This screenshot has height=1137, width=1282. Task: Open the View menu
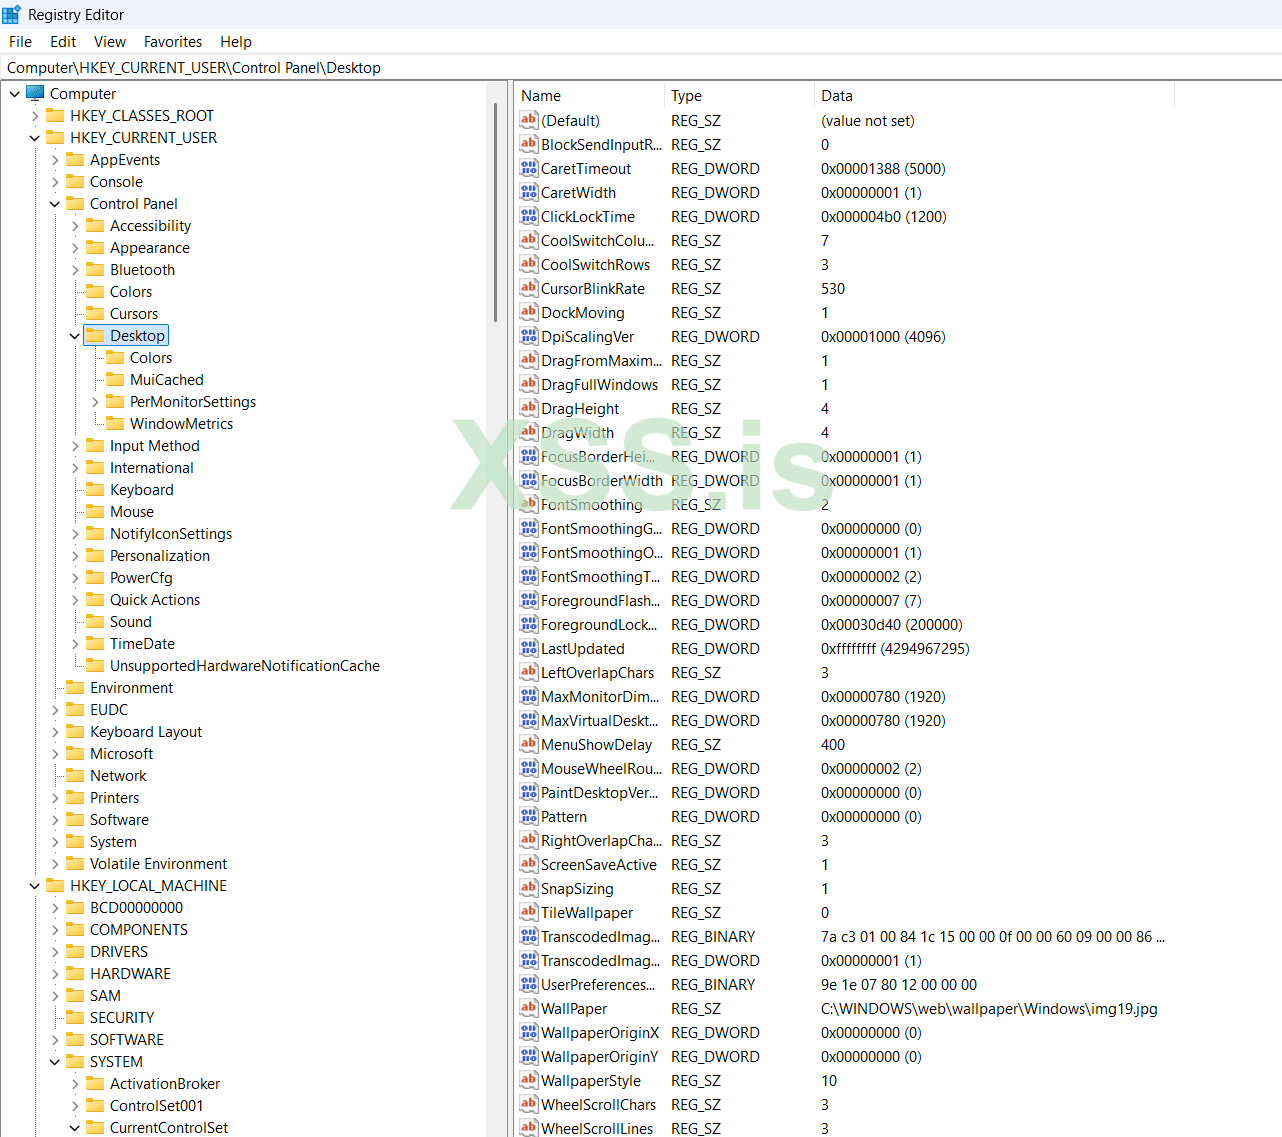tap(109, 41)
